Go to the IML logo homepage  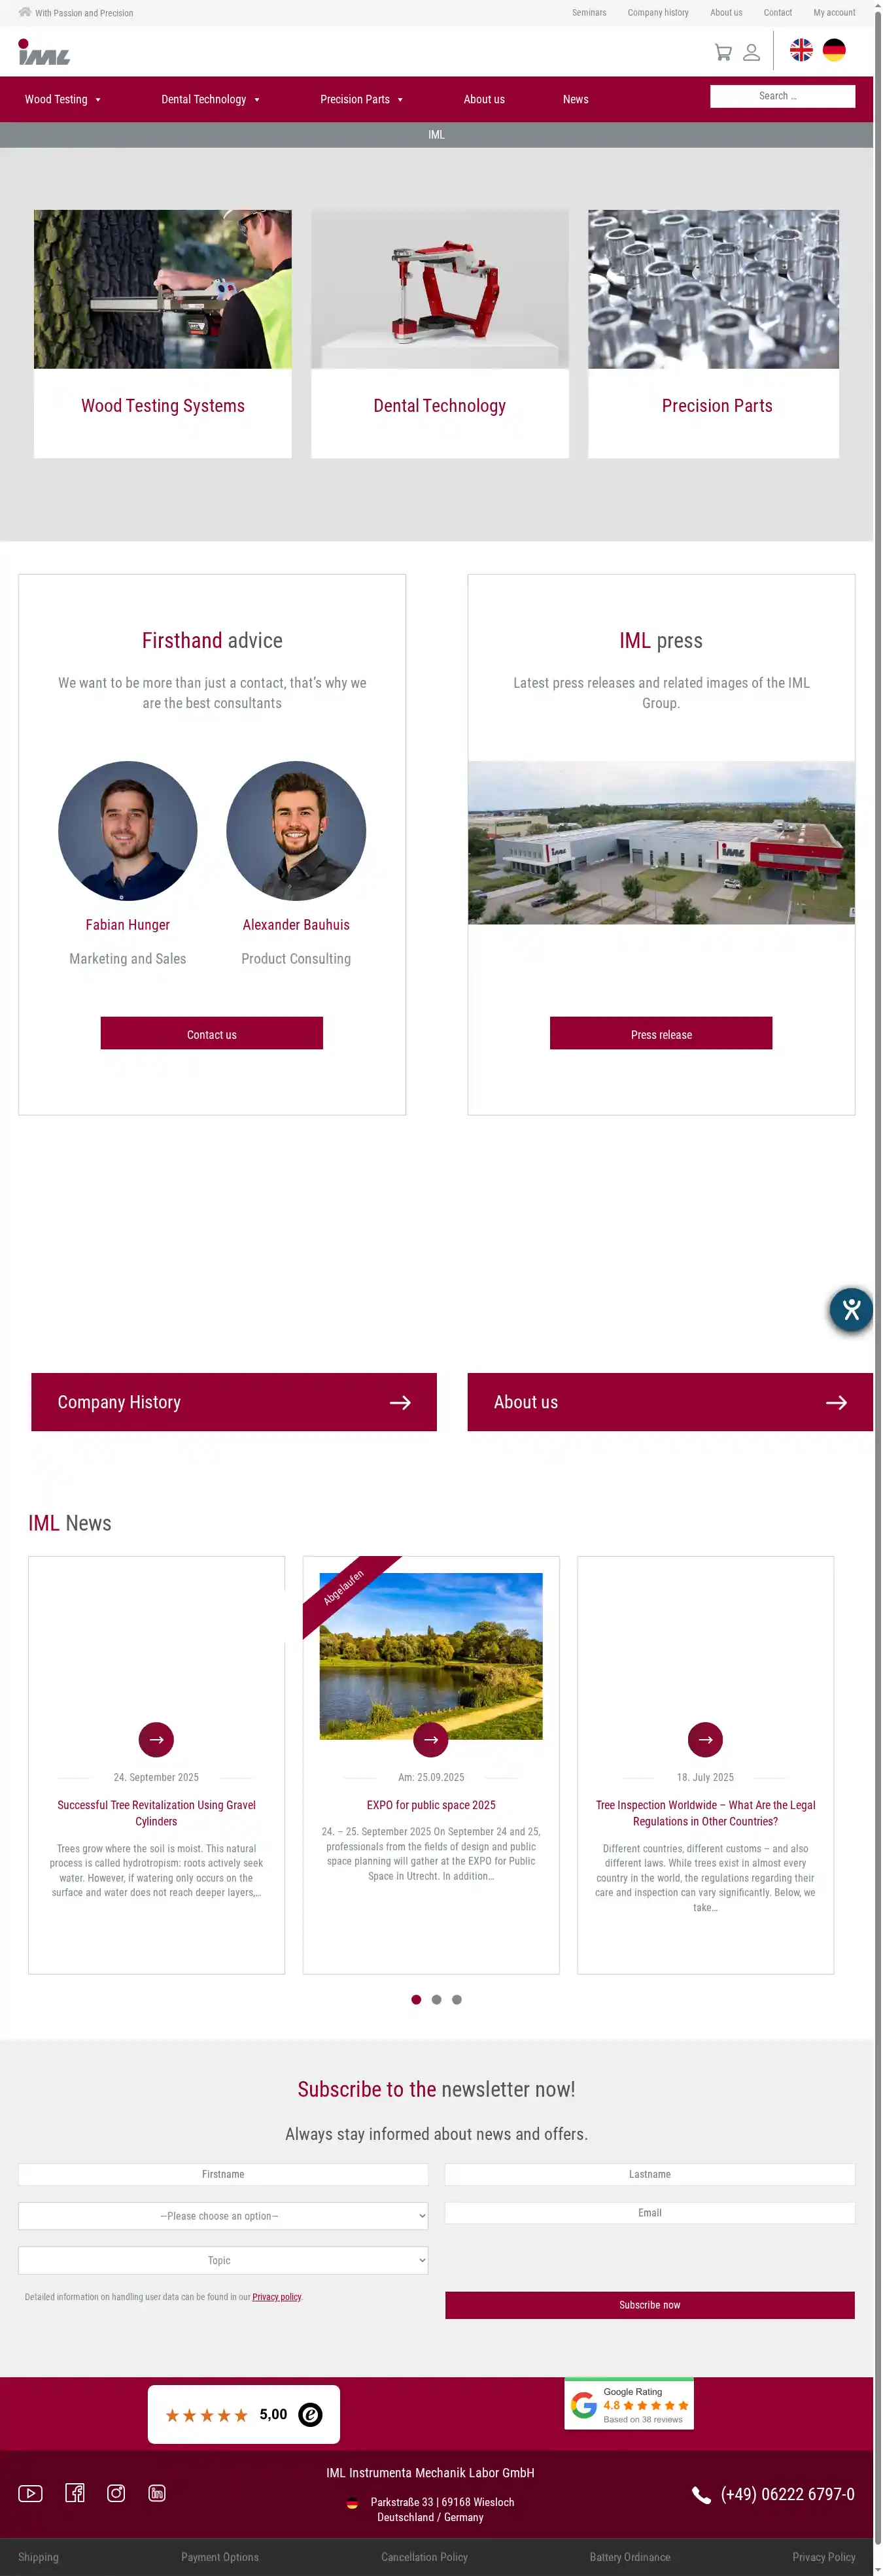tap(44, 52)
